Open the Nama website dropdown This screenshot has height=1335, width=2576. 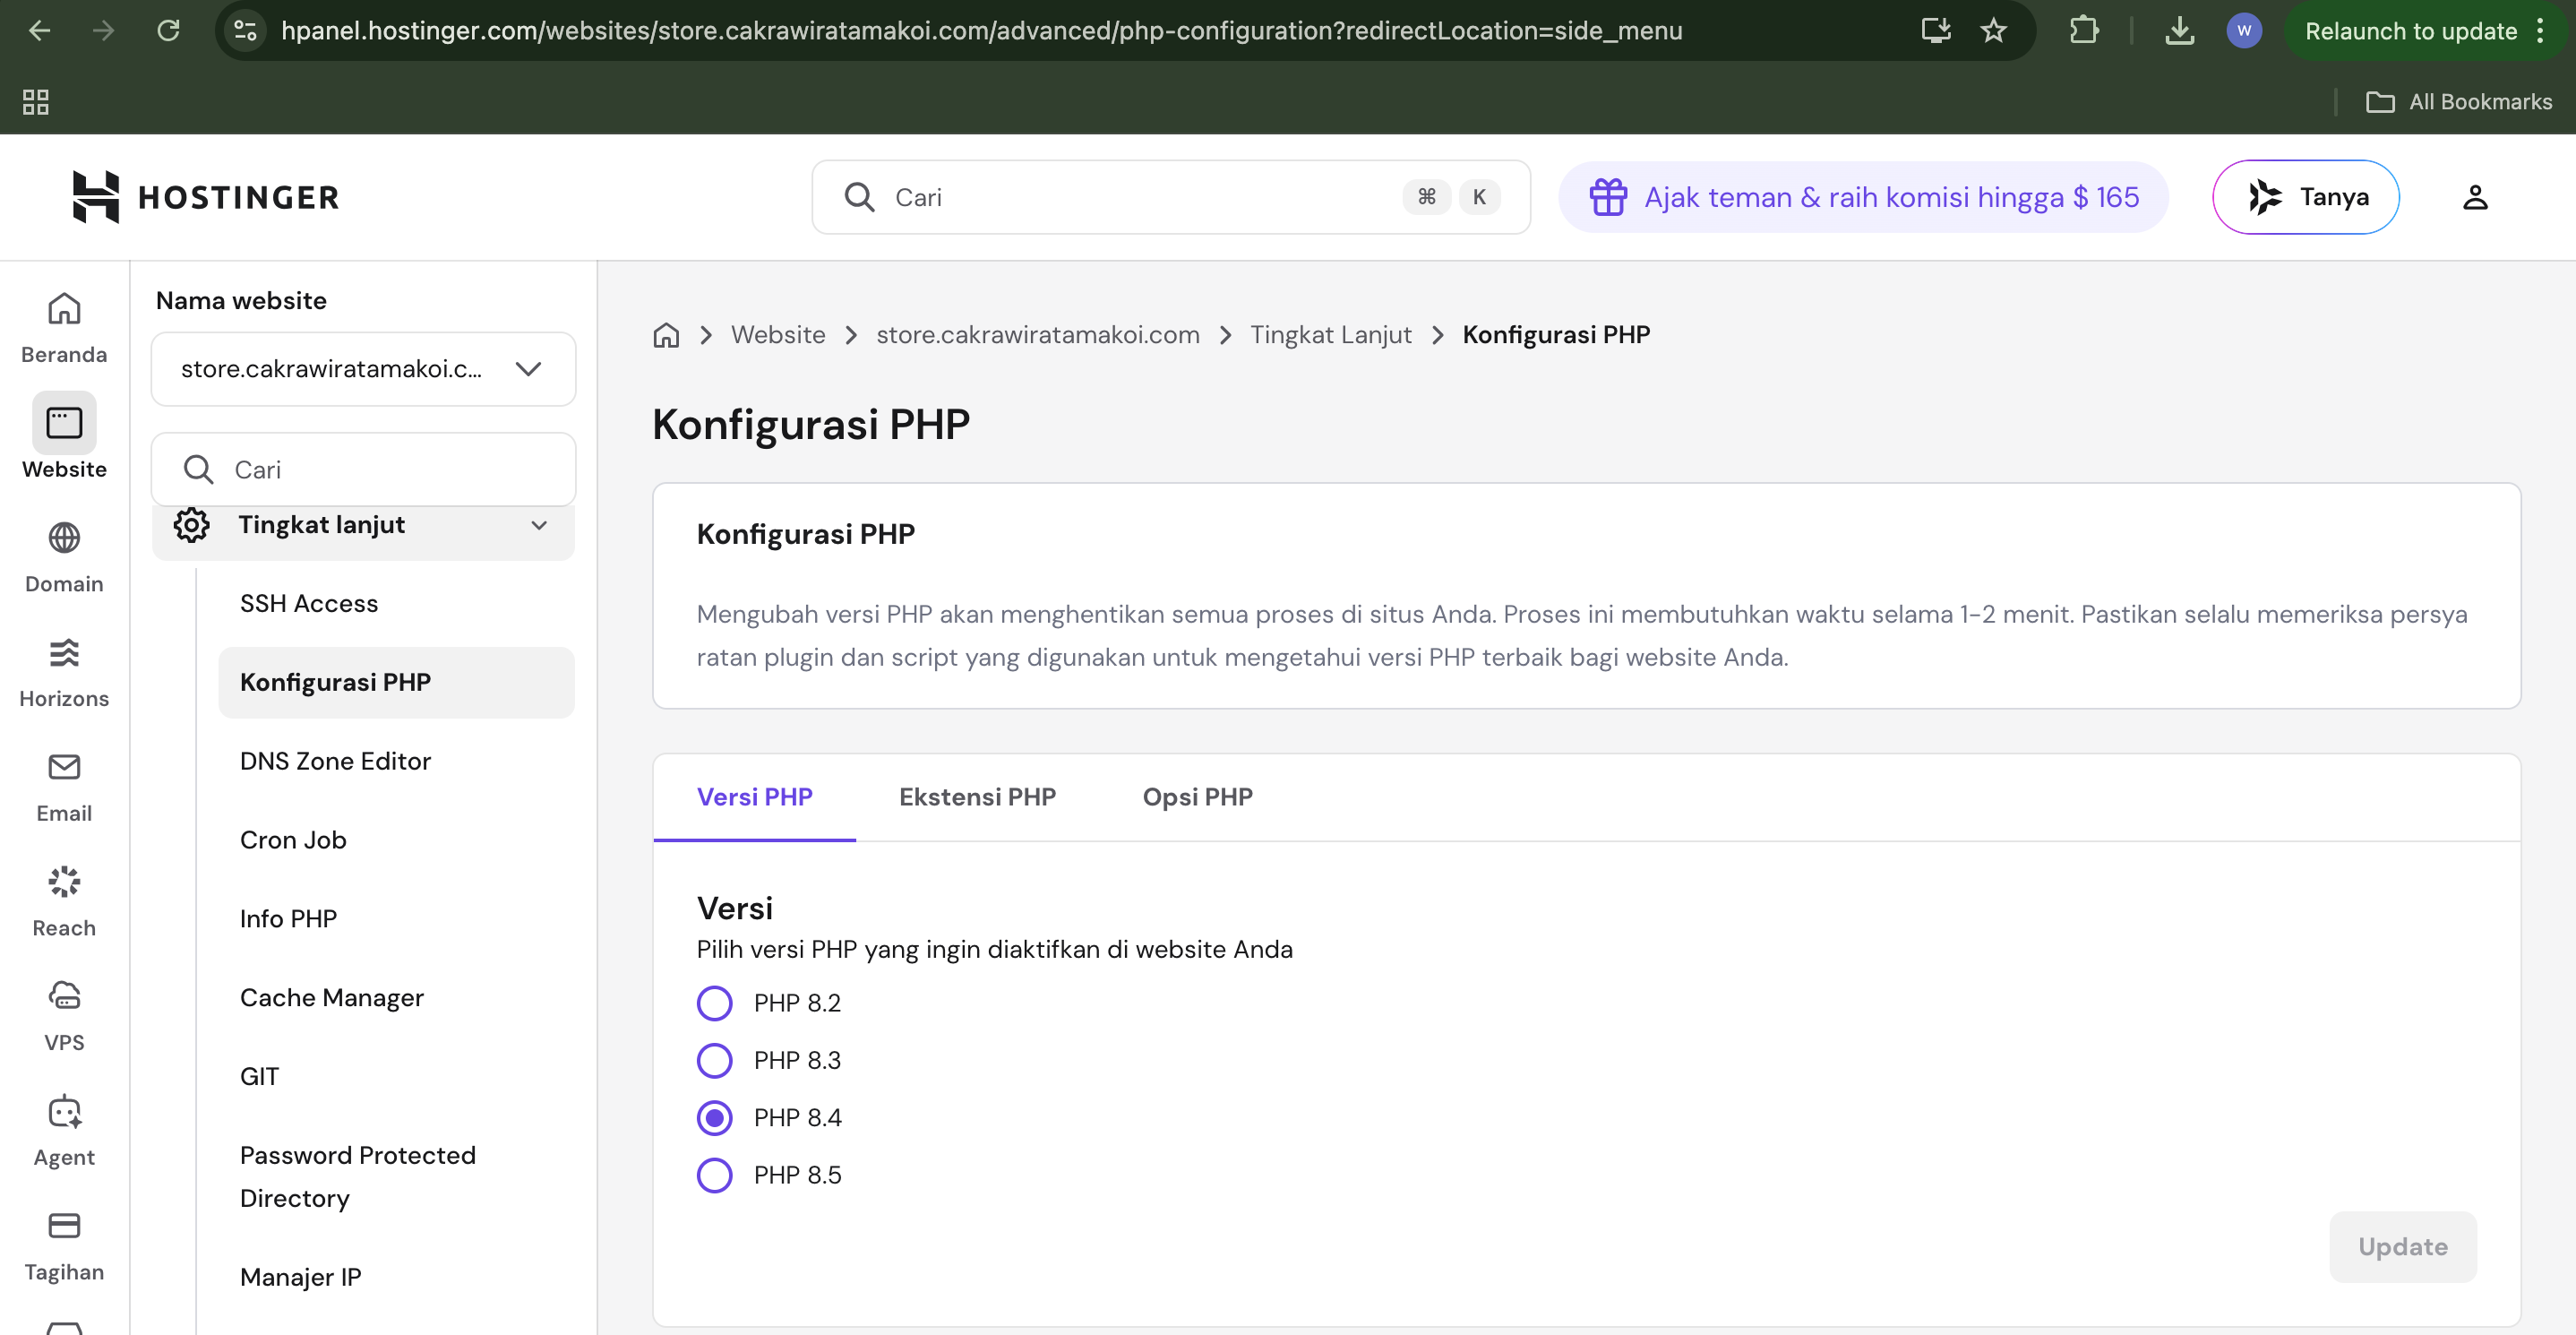click(363, 369)
